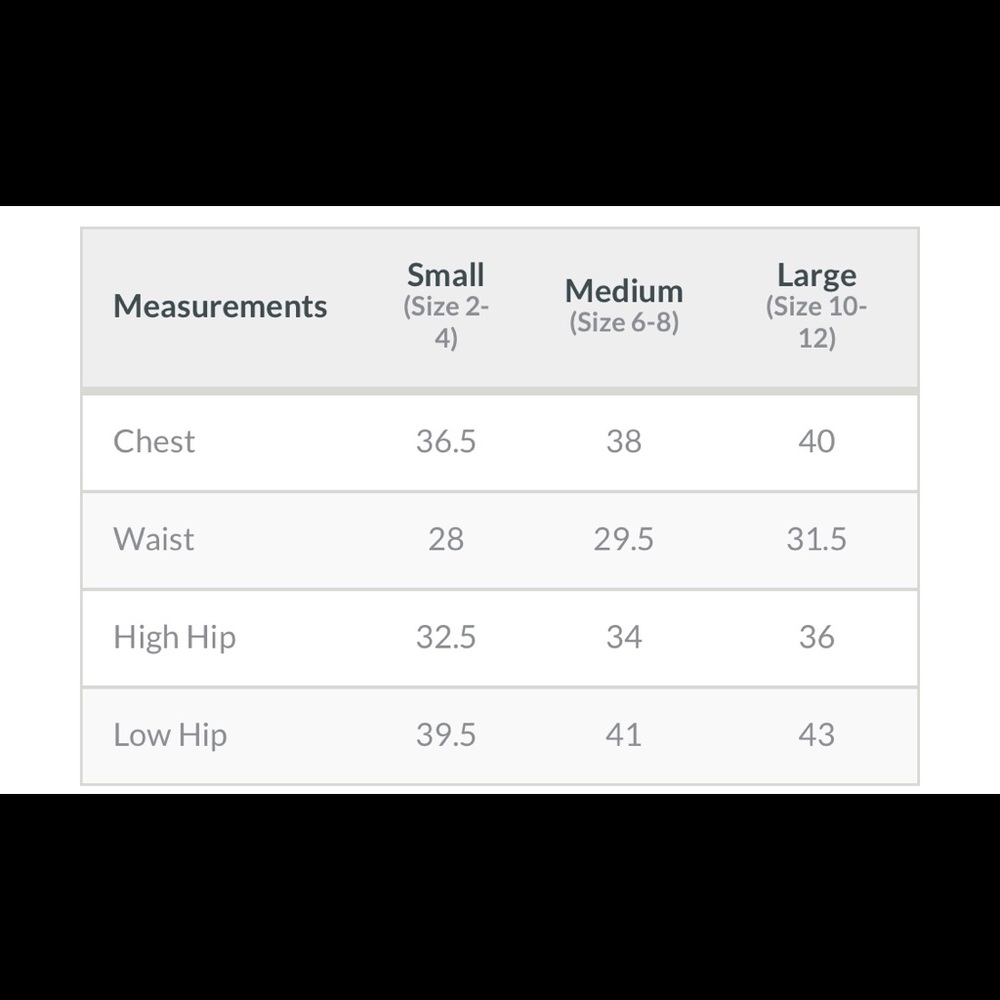Click the Chest row label

(x=154, y=441)
